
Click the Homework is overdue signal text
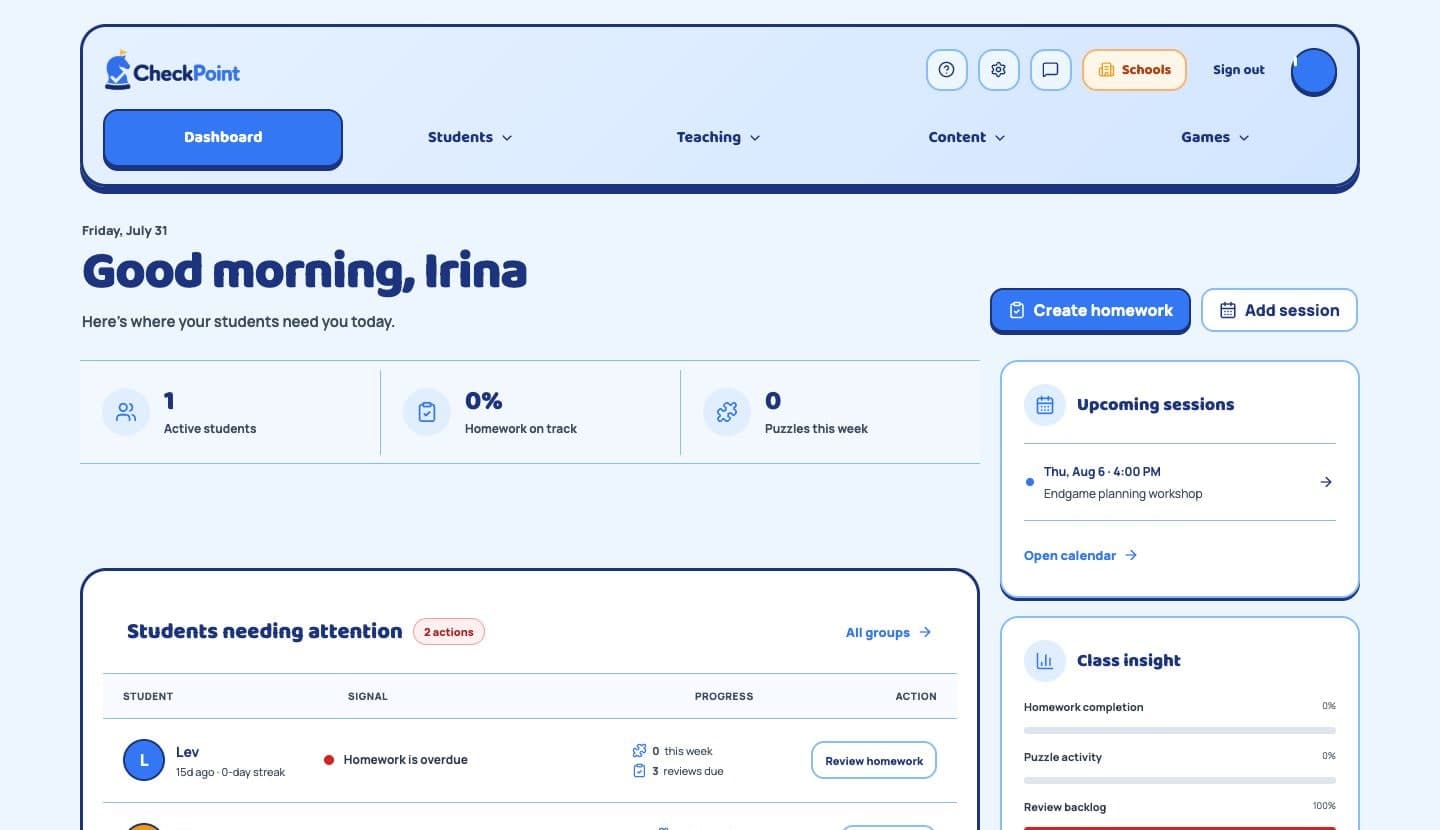coord(405,760)
